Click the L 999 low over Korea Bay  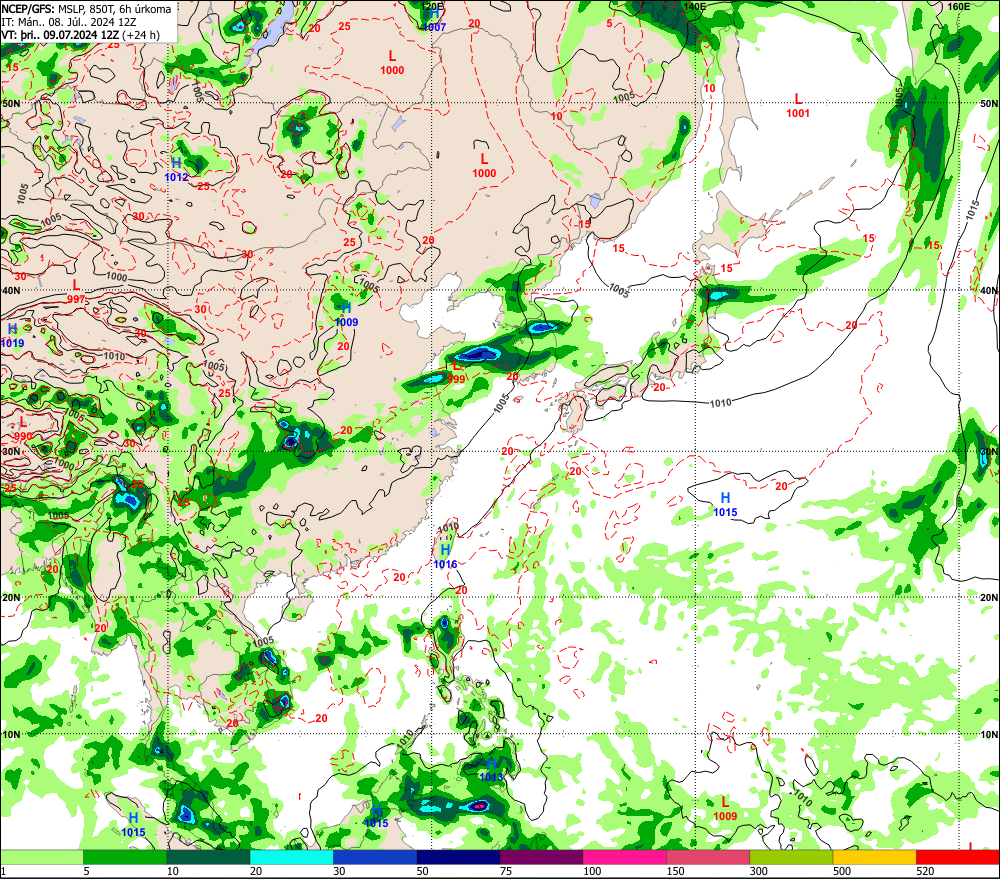pyautogui.click(x=456, y=372)
